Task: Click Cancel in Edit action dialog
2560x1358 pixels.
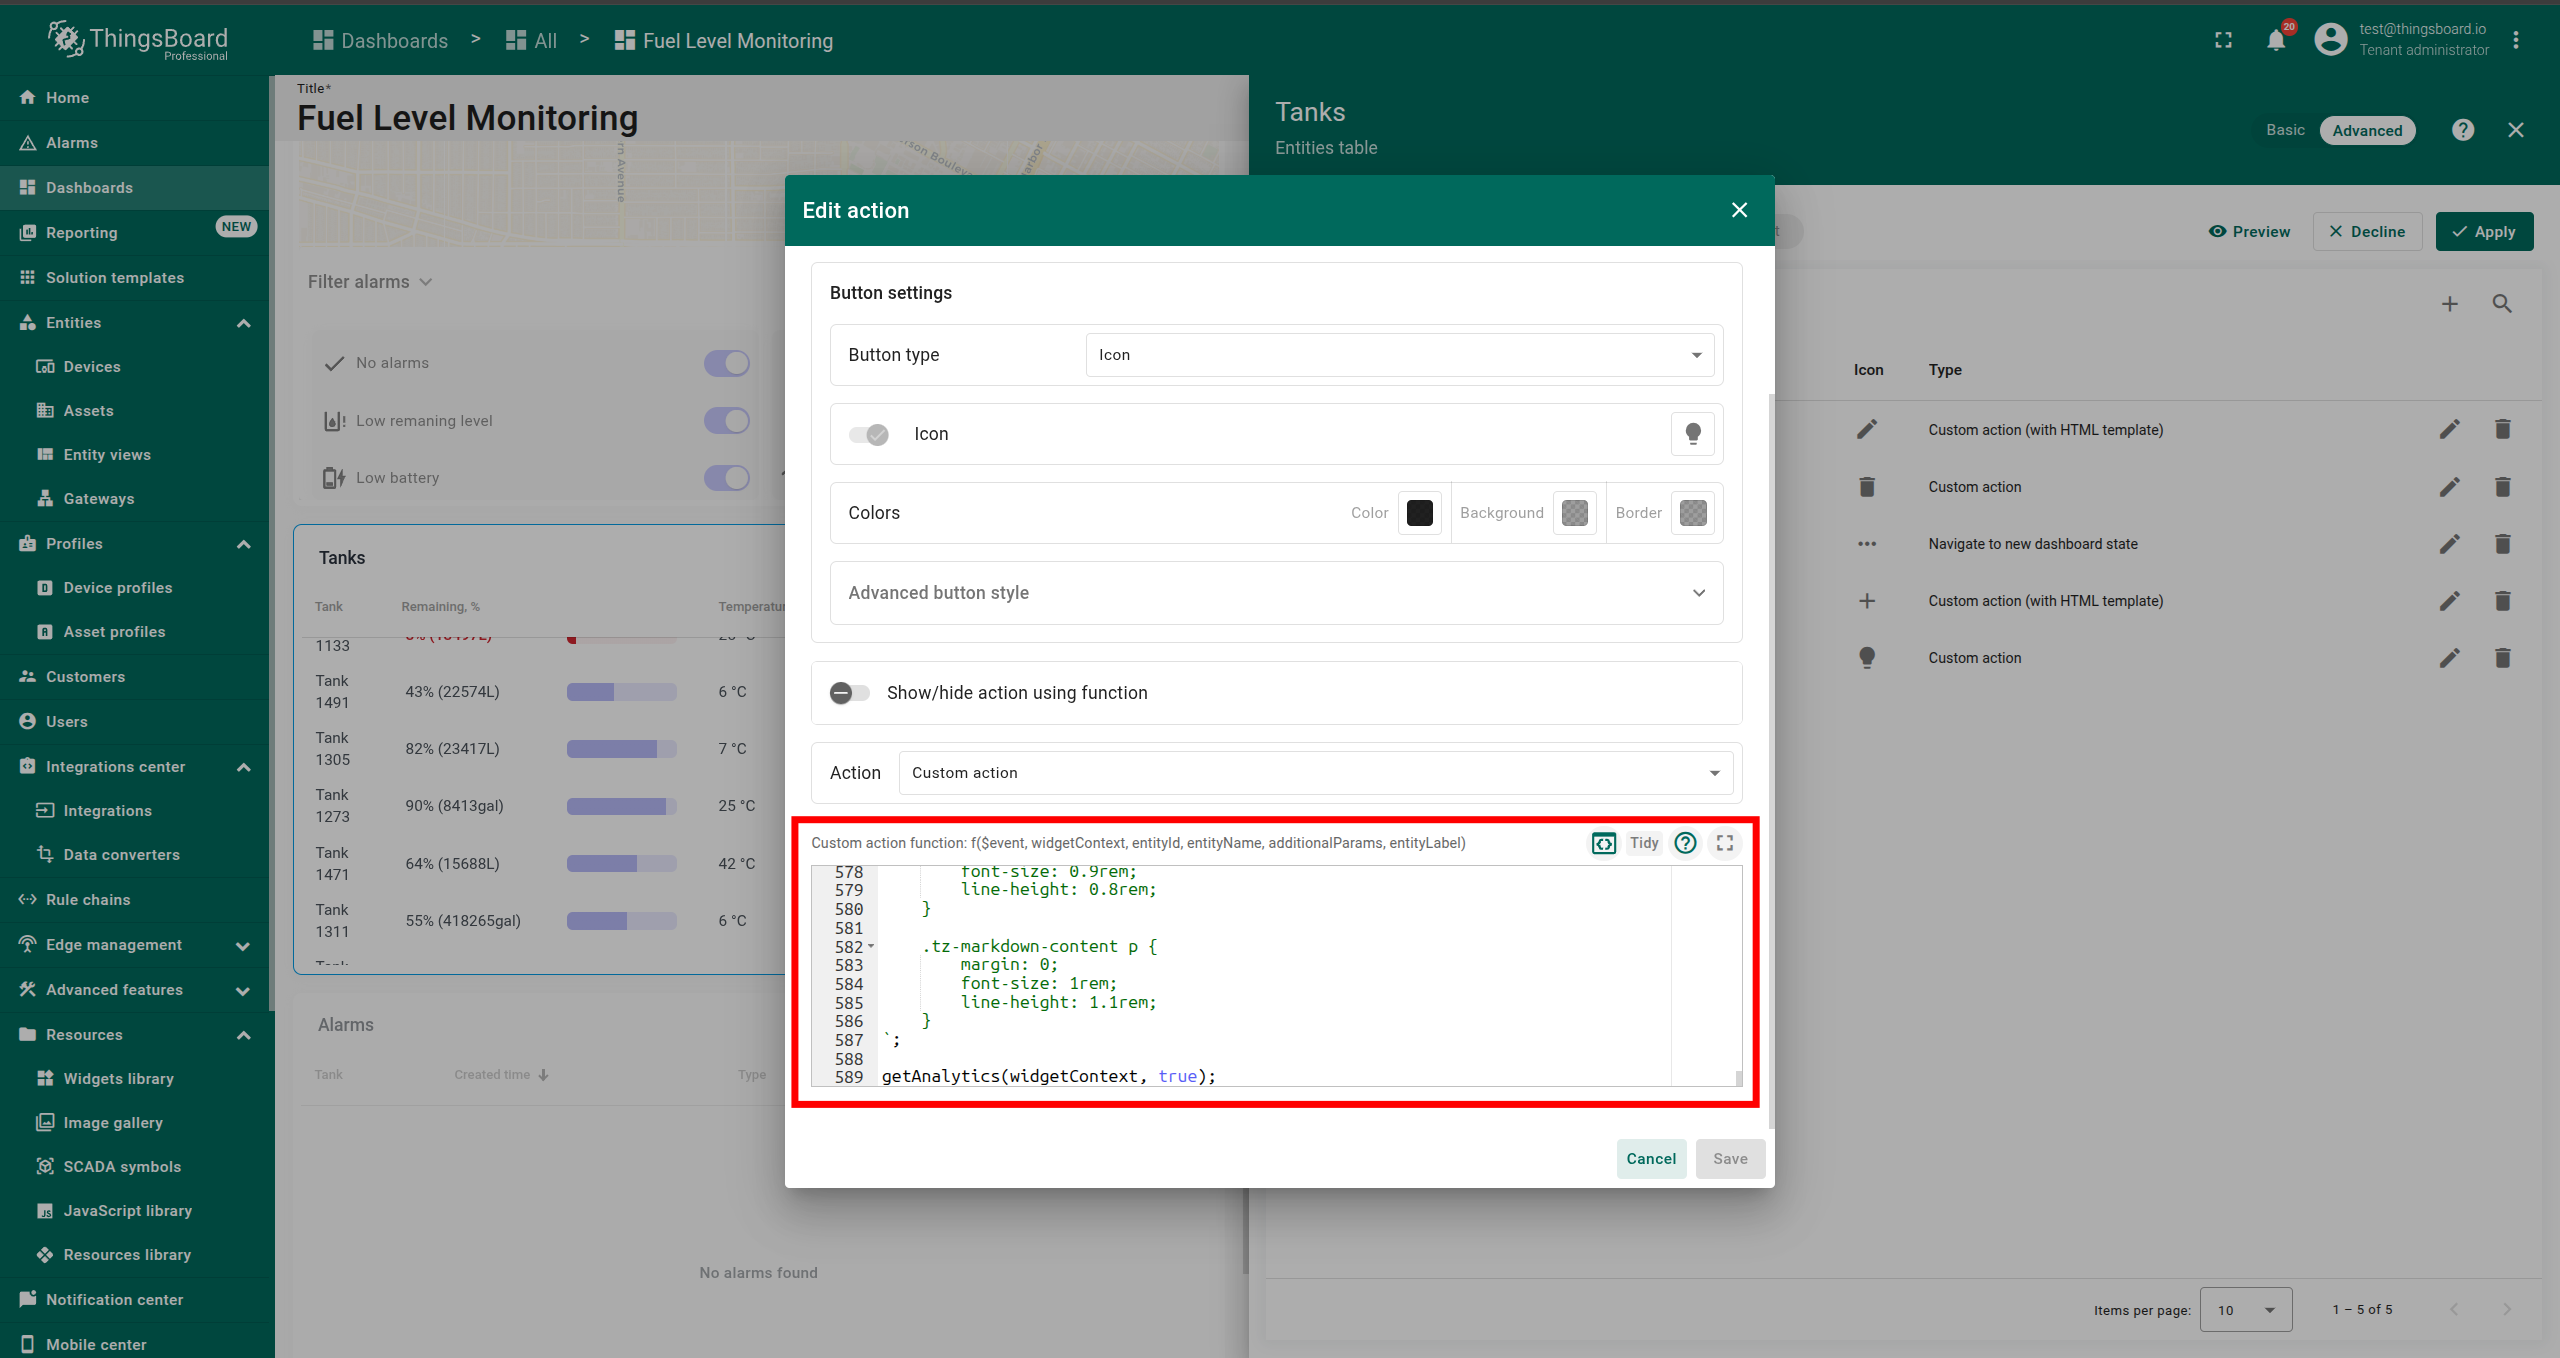Action: [1650, 1159]
